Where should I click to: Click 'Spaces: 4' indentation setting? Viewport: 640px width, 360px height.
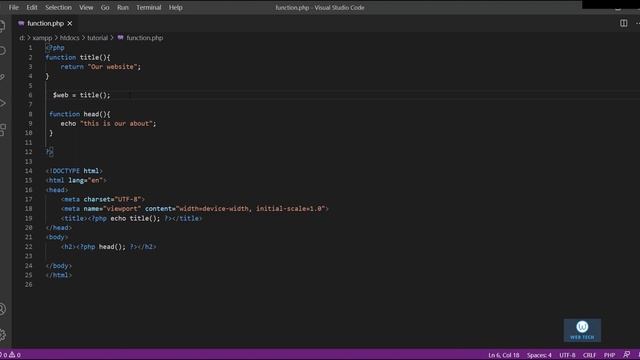point(539,355)
